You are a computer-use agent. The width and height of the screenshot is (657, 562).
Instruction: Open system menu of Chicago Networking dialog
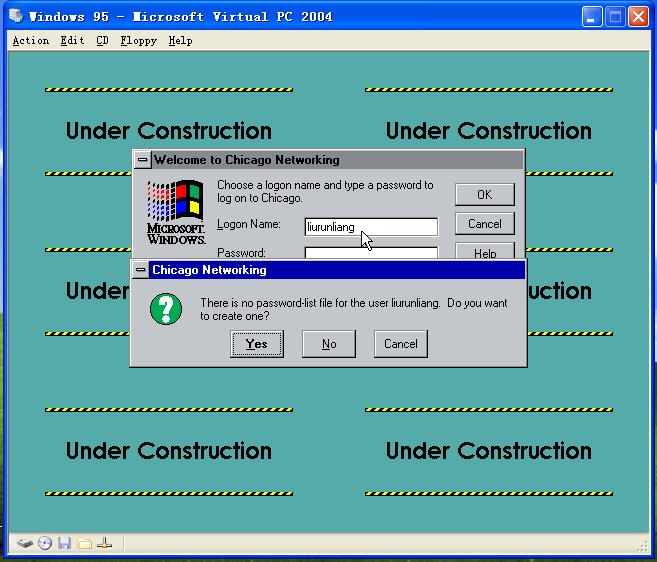pos(141,270)
